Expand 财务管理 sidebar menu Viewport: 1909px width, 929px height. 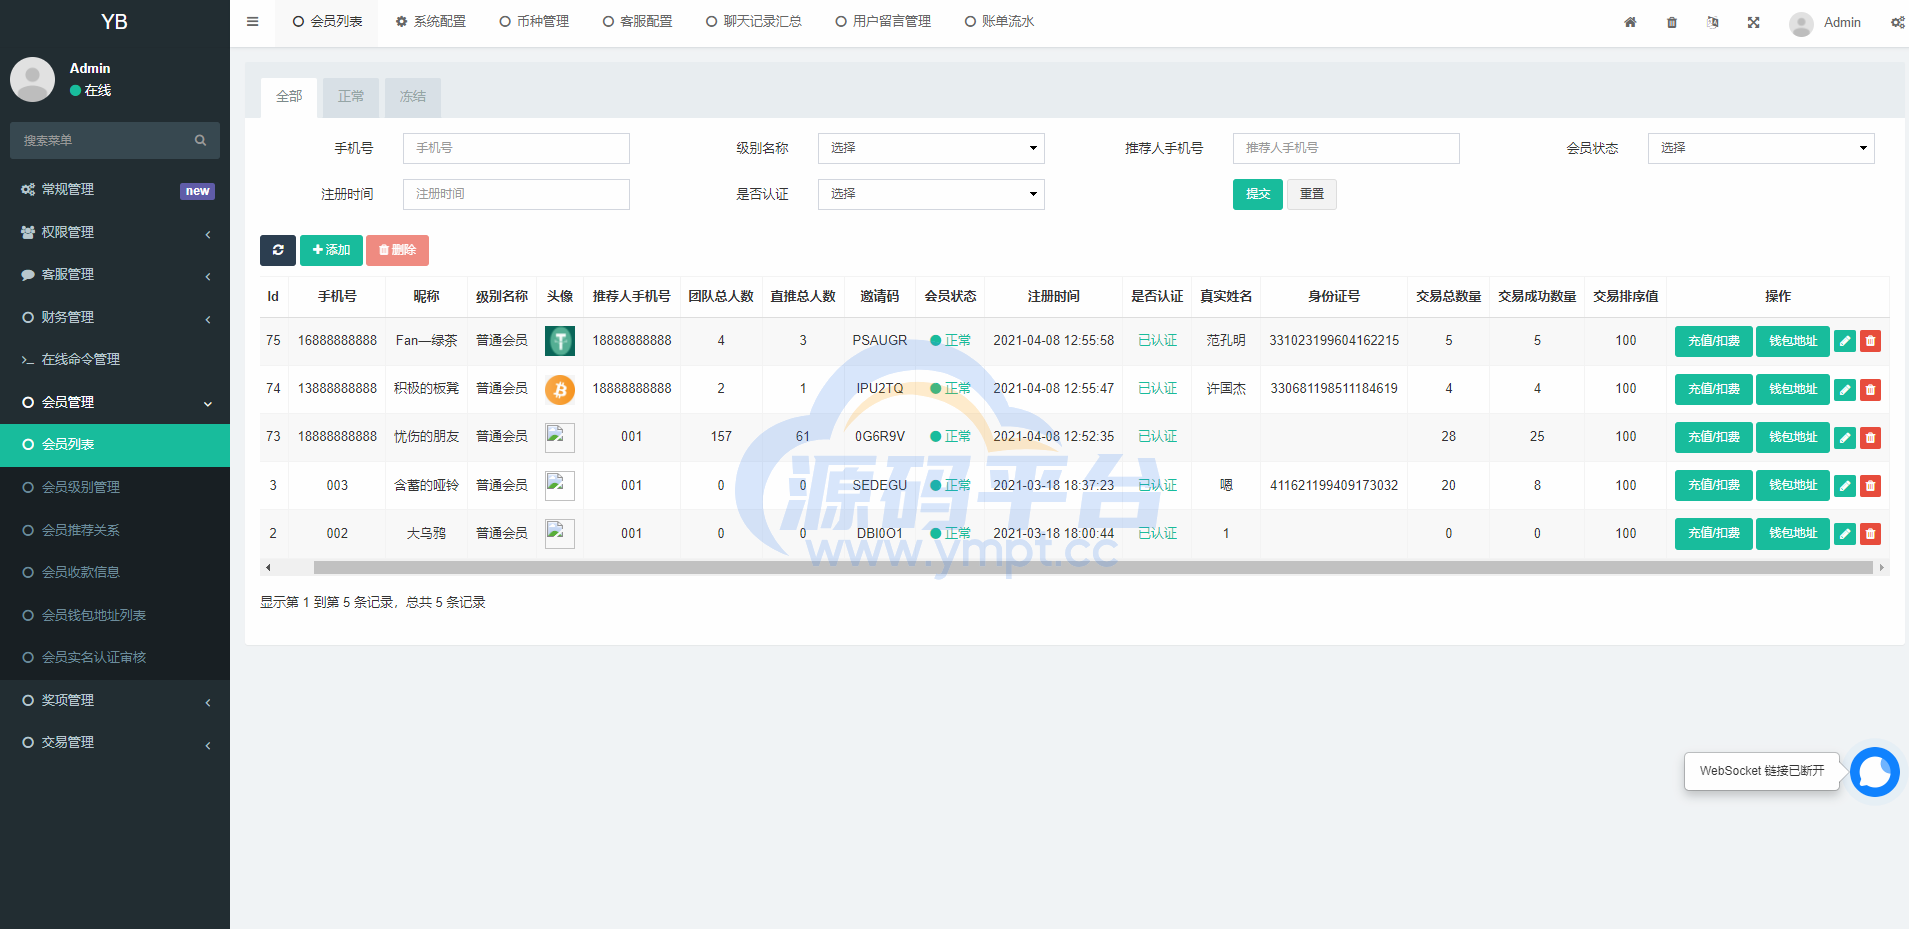[x=115, y=317]
